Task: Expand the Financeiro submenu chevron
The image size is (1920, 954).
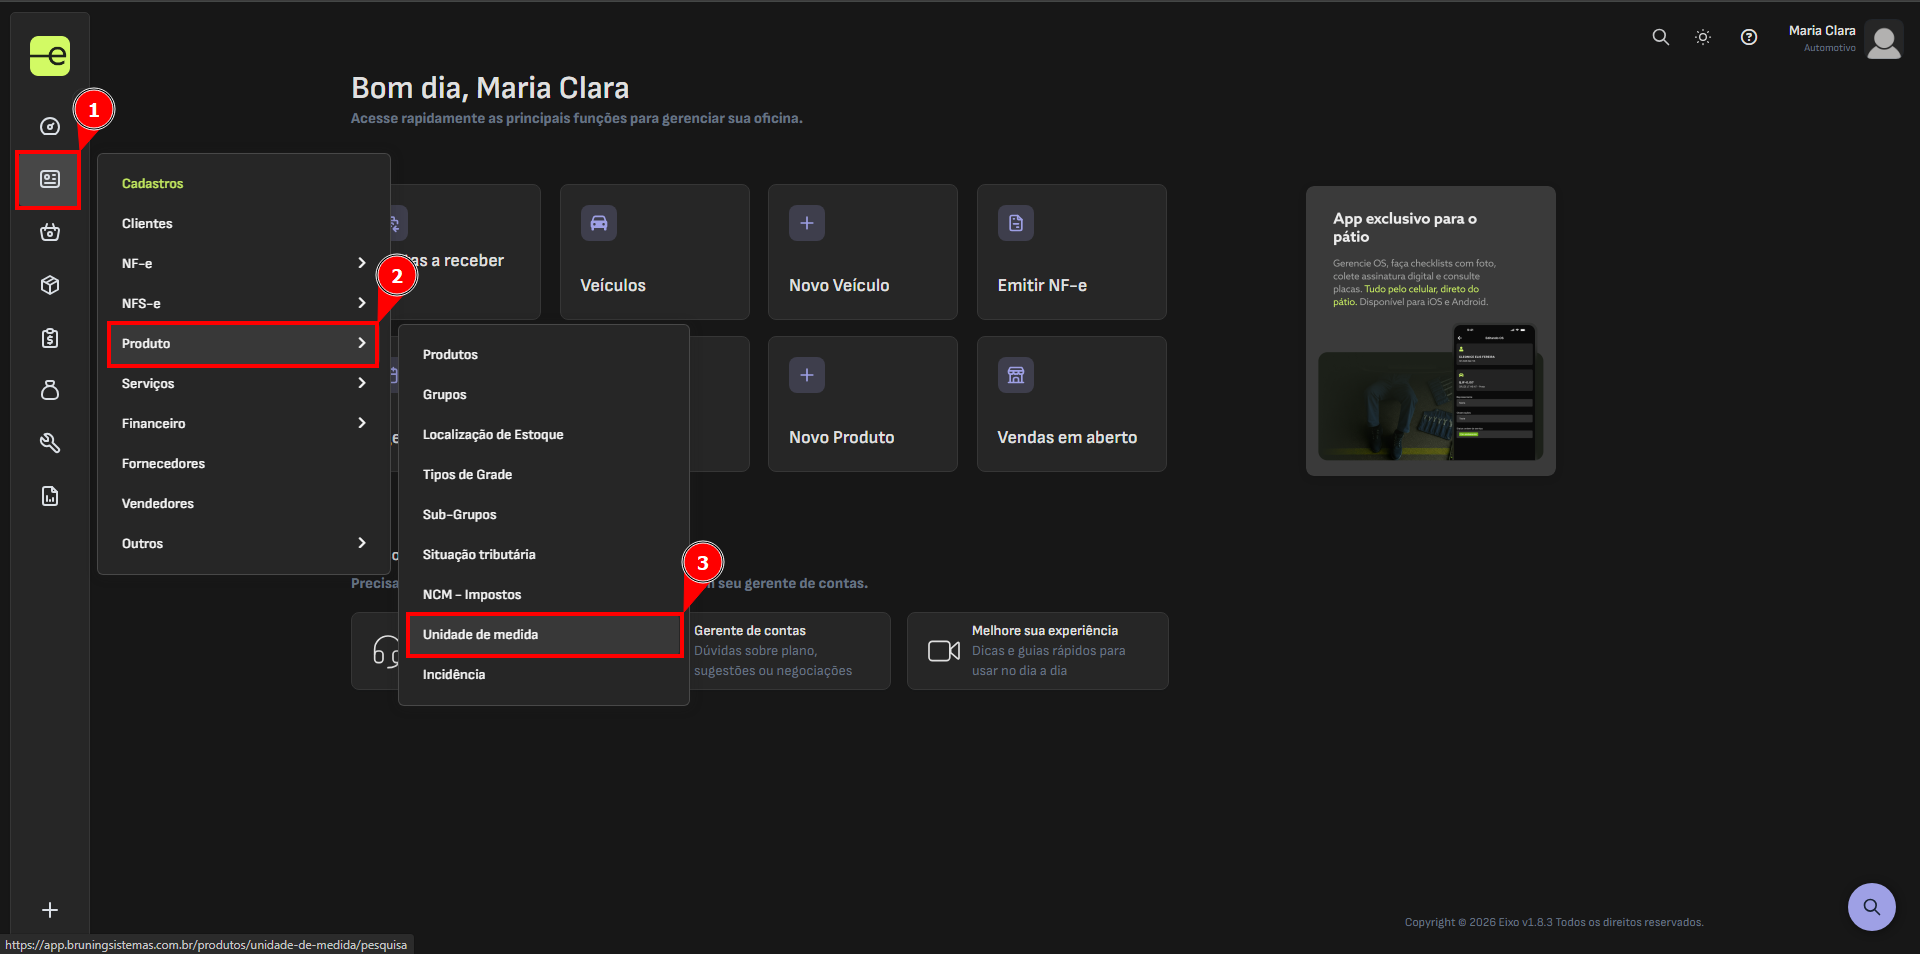Action: click(x=362, y=423)
